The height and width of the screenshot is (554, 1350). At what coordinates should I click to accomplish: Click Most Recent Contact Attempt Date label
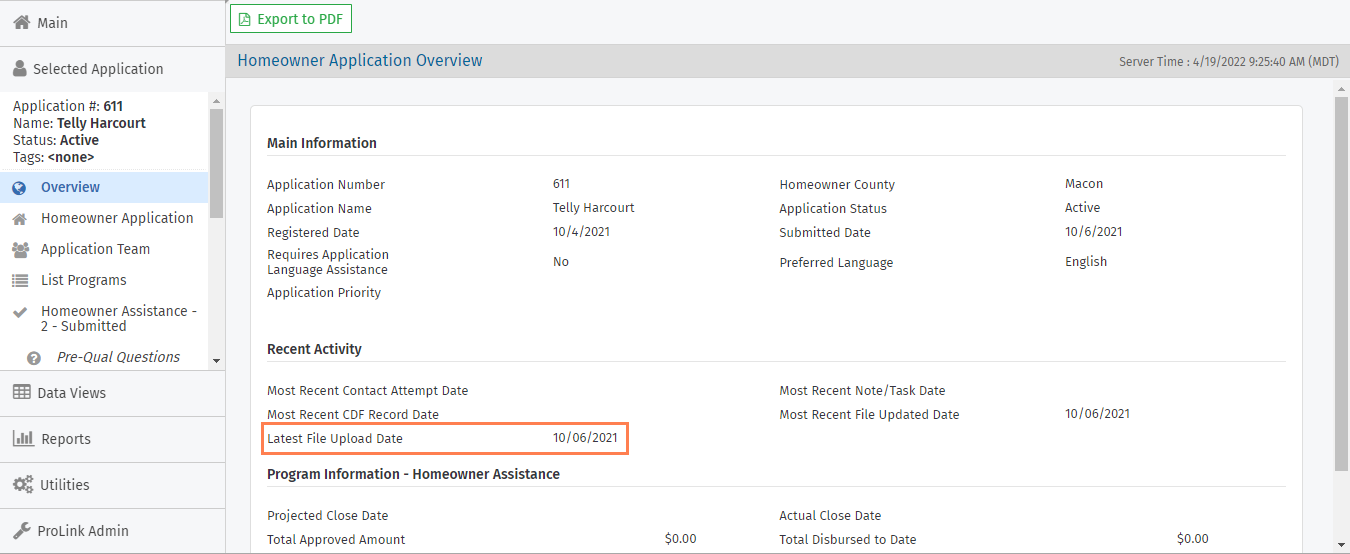(367, 391)
